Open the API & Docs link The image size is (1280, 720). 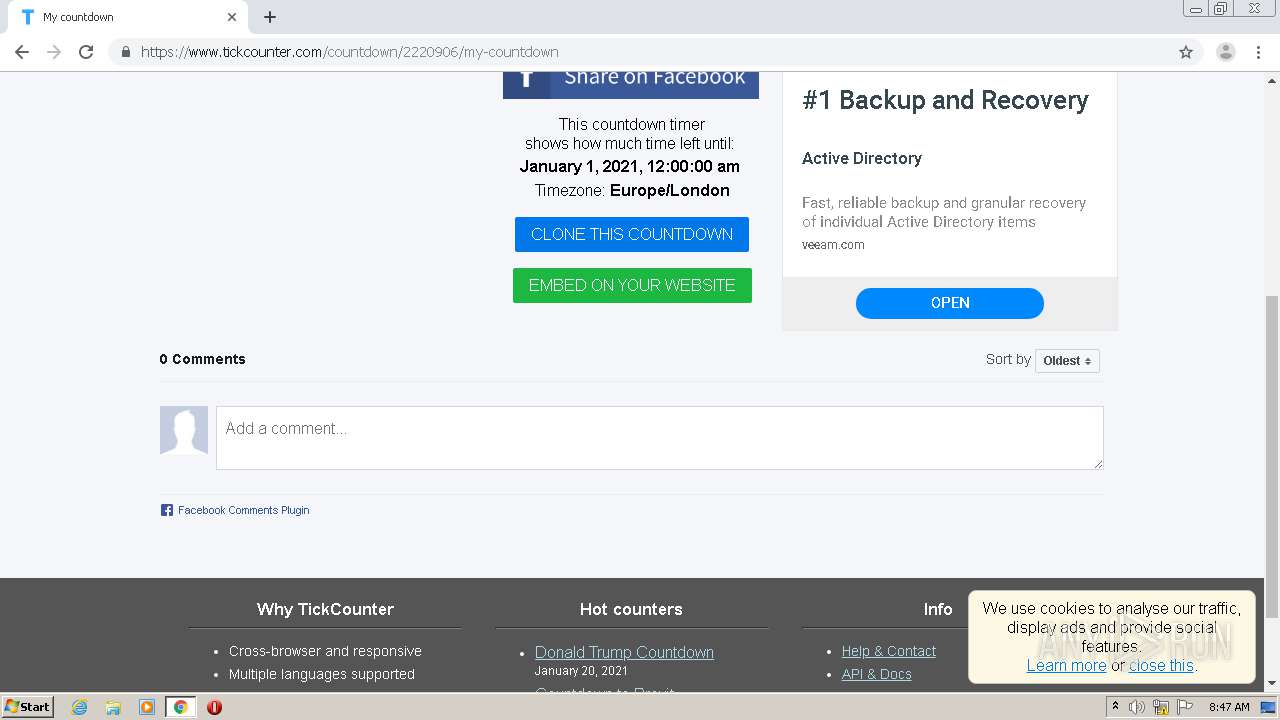pos(877,674)
